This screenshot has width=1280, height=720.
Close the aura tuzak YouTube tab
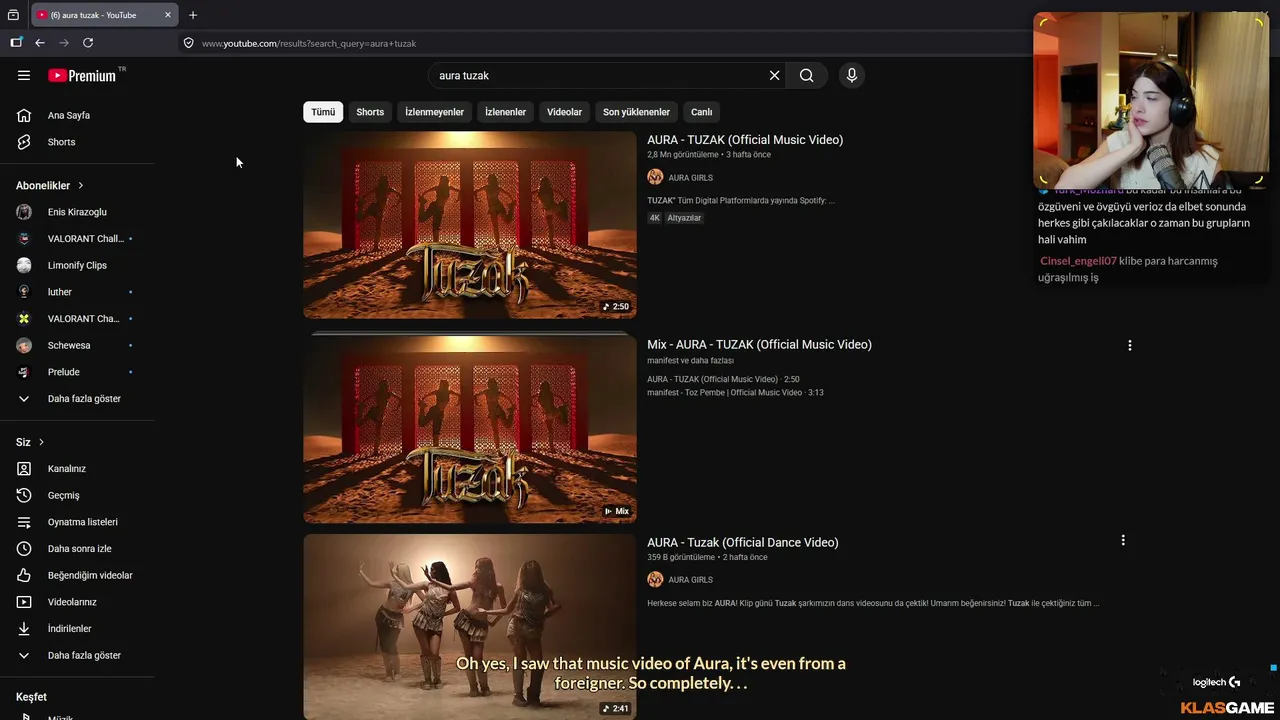168,15
